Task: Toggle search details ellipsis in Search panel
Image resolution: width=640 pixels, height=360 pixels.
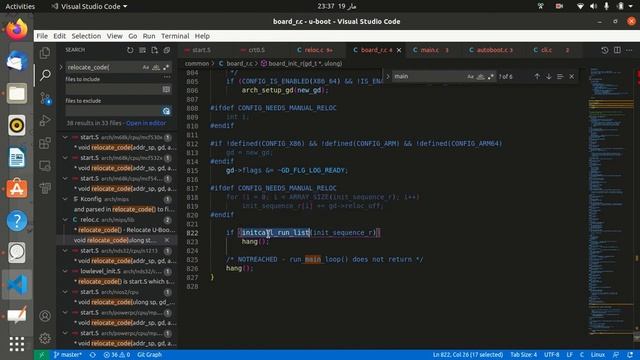Action: (x=167, y=77)
